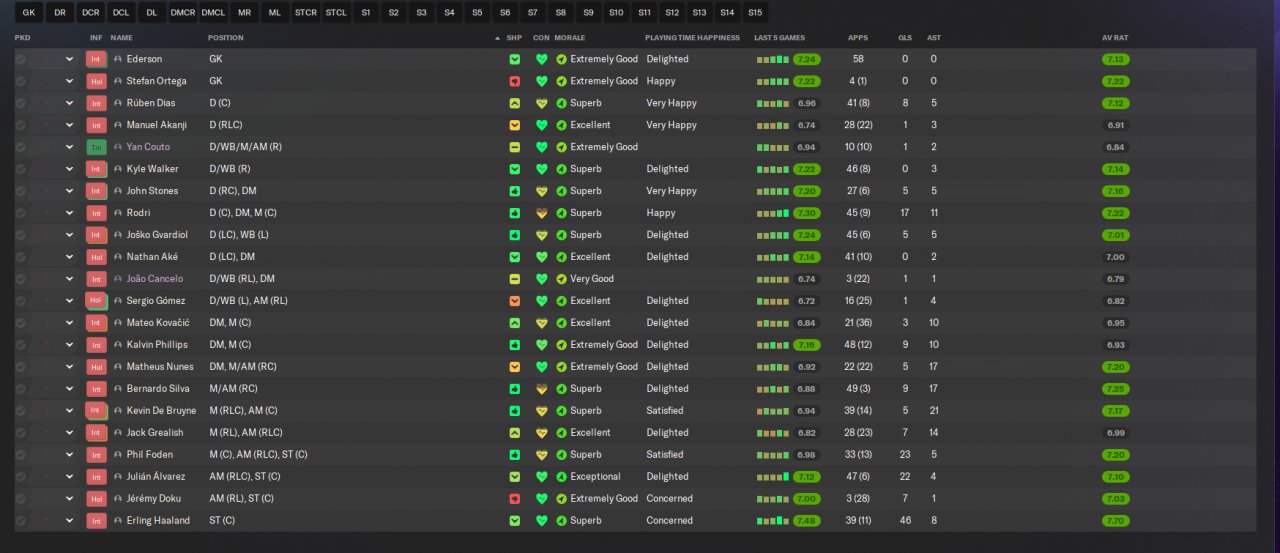Click Yan Couto's green Trn status badge
The width and height of the screenshot is (1280, 553).
96,147
